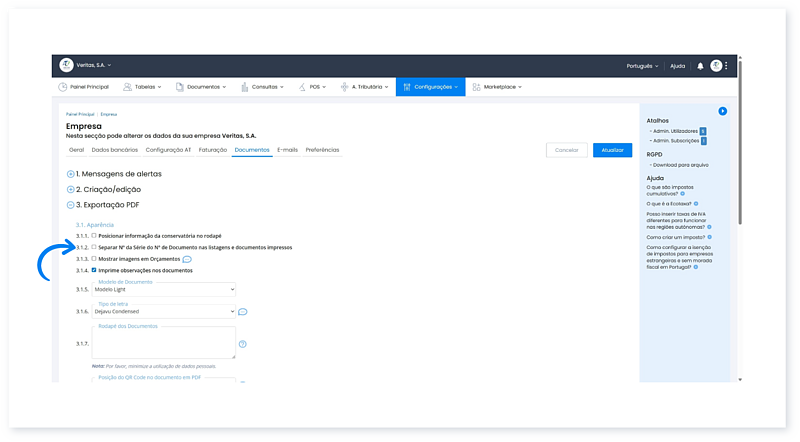Viewport: 800px width, 442px height.
Task: Click the Consultas chart icon
Action: pos(245,87)
